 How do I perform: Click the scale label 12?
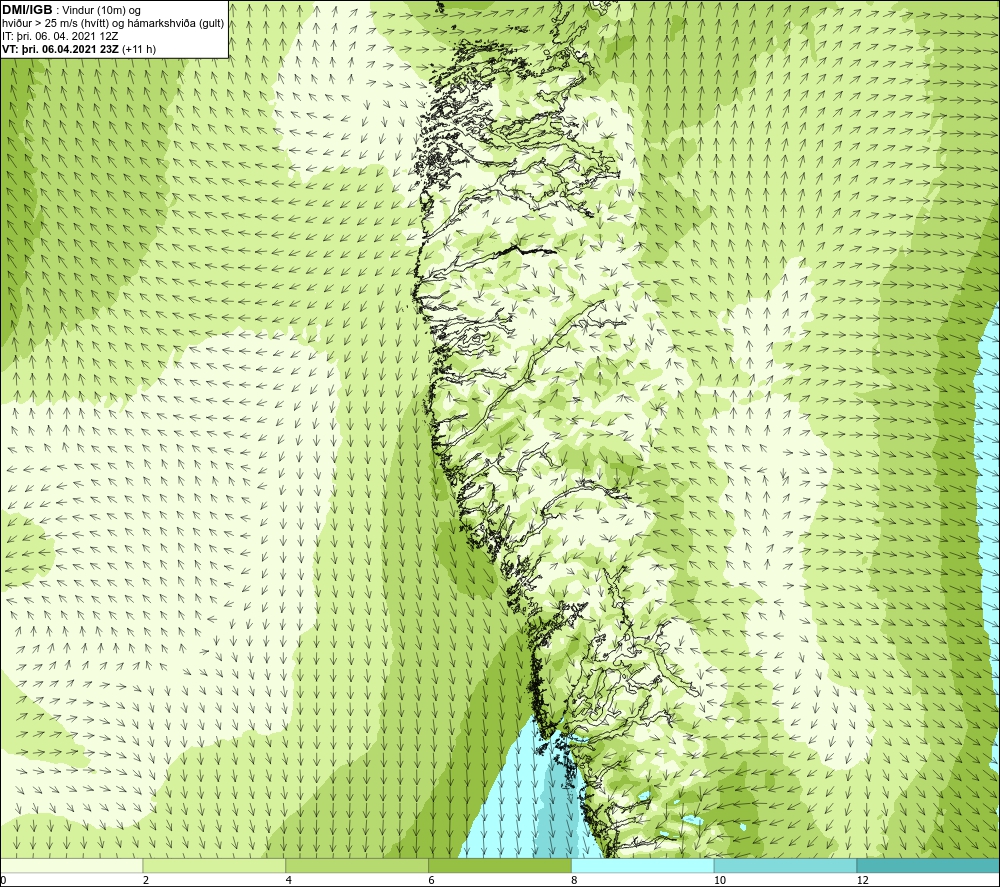pos(863,881)
